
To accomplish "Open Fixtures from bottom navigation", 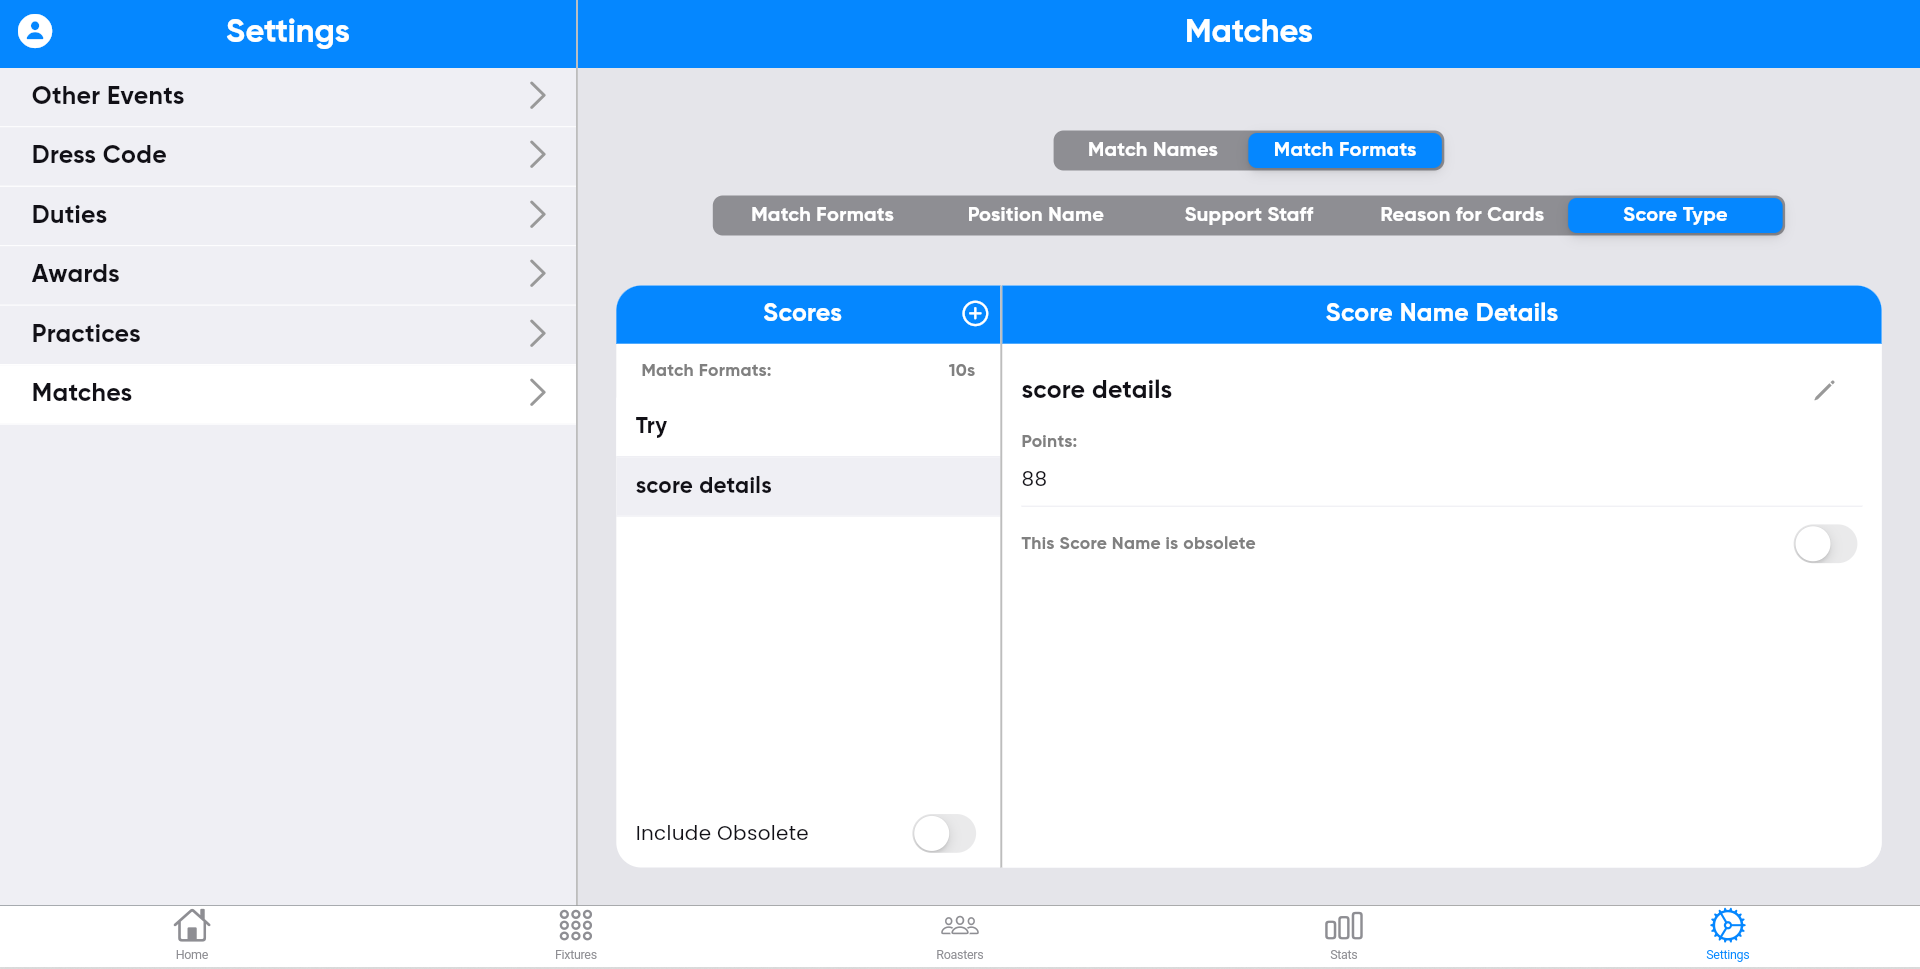I will (x=576, y=935).
